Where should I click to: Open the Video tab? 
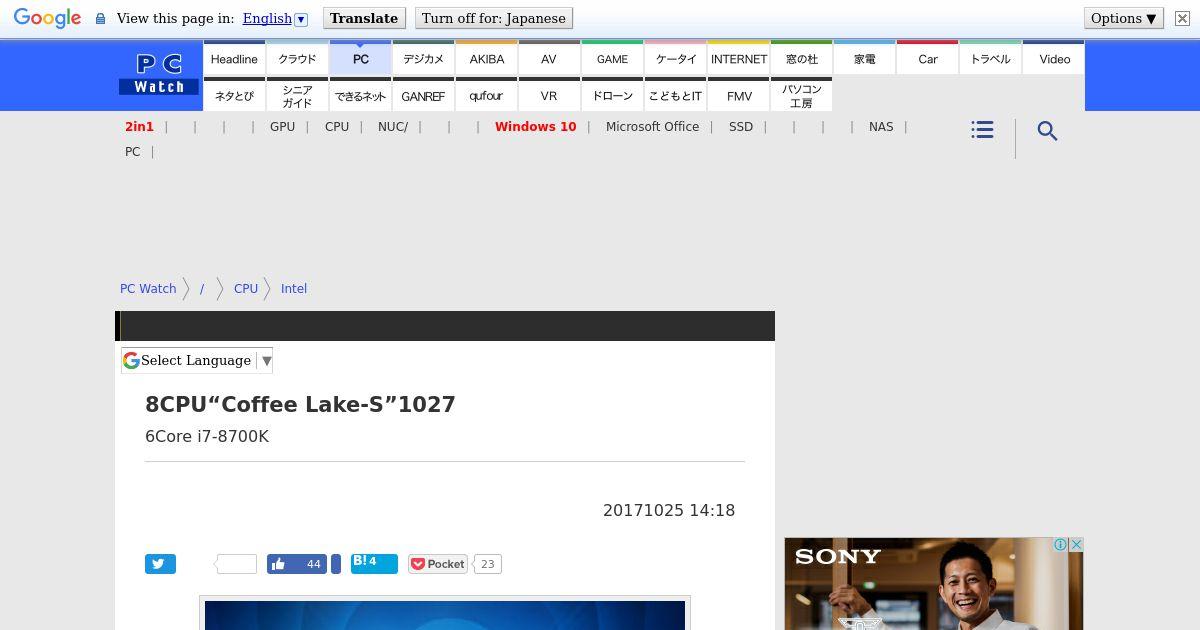(1054, 58)
